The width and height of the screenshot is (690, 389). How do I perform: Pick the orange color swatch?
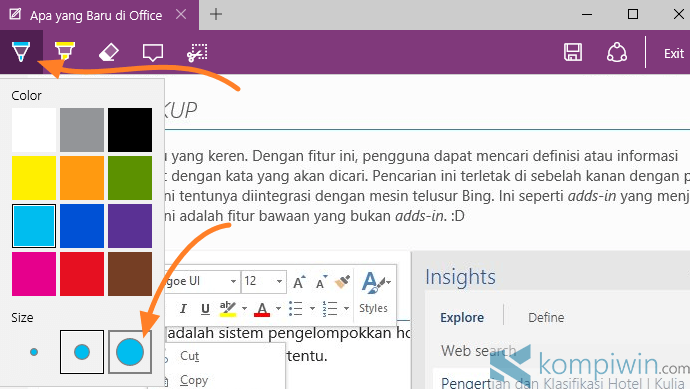pyautogui.click(x=82, y=178)
